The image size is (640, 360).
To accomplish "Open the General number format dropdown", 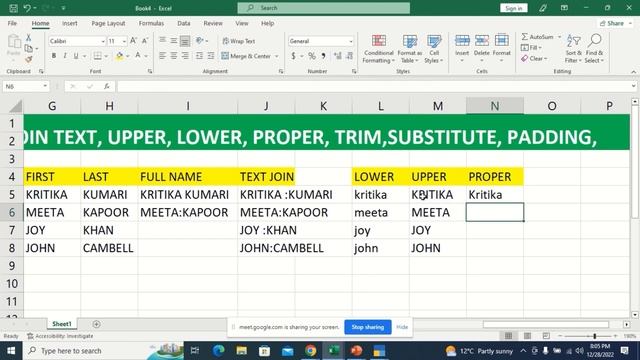I will [351, 41].
